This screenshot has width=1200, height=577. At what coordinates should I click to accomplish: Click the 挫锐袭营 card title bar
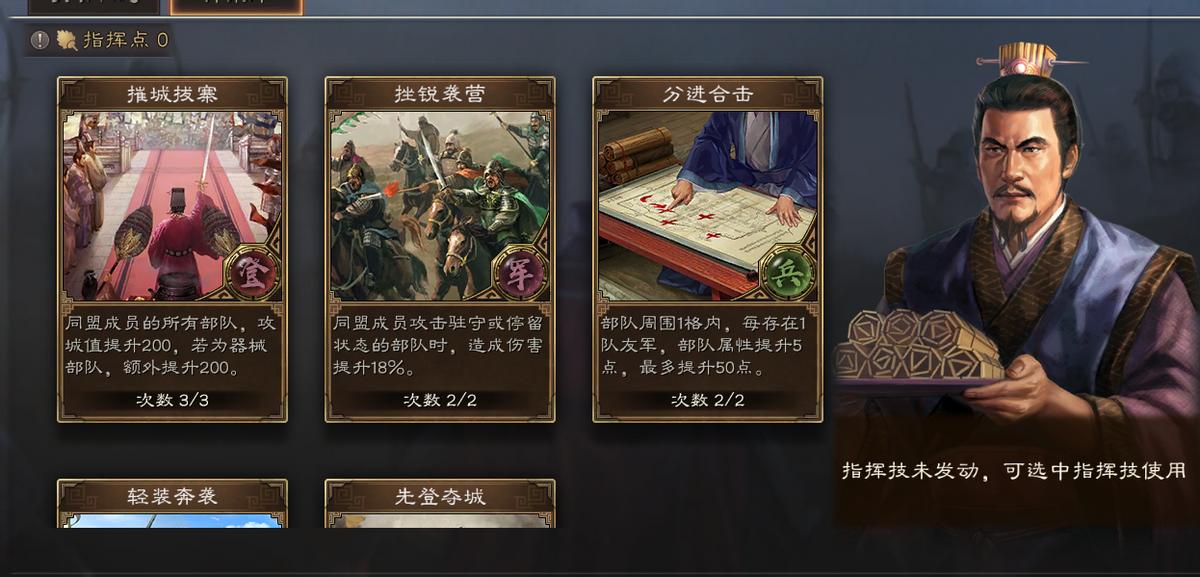click(440, 94)
